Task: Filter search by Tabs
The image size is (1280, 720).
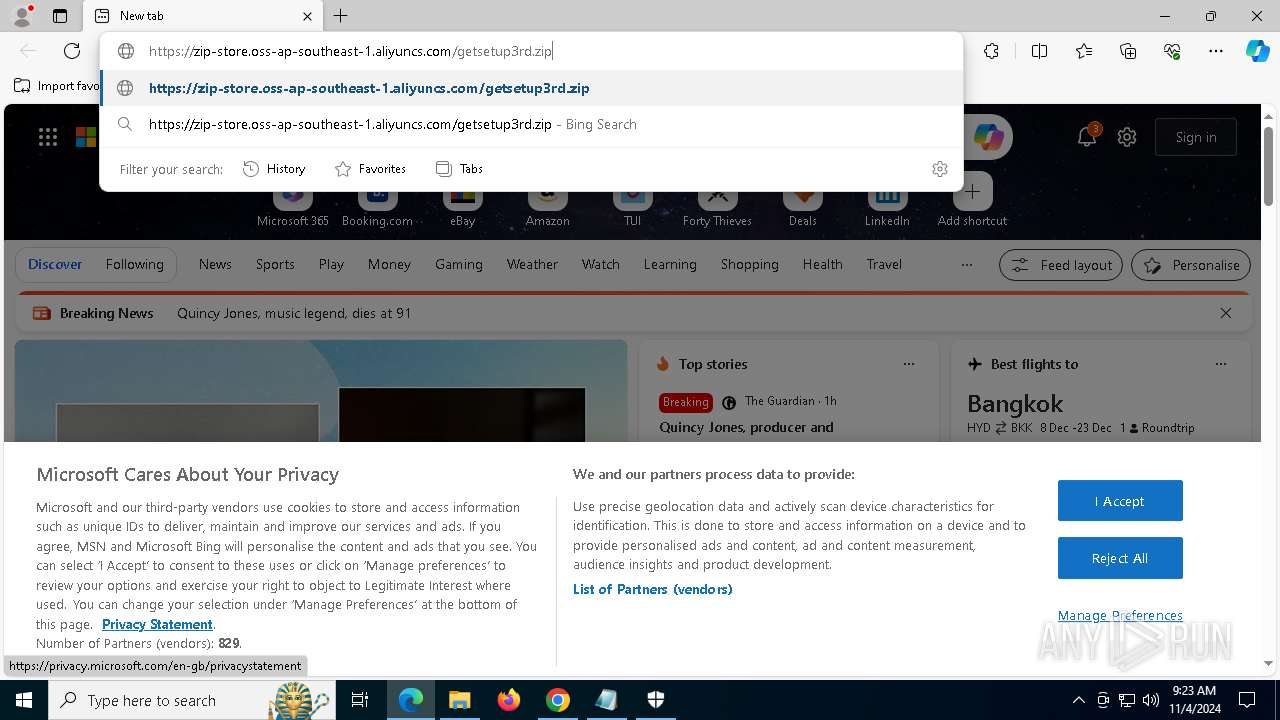Action: (460, 169)
